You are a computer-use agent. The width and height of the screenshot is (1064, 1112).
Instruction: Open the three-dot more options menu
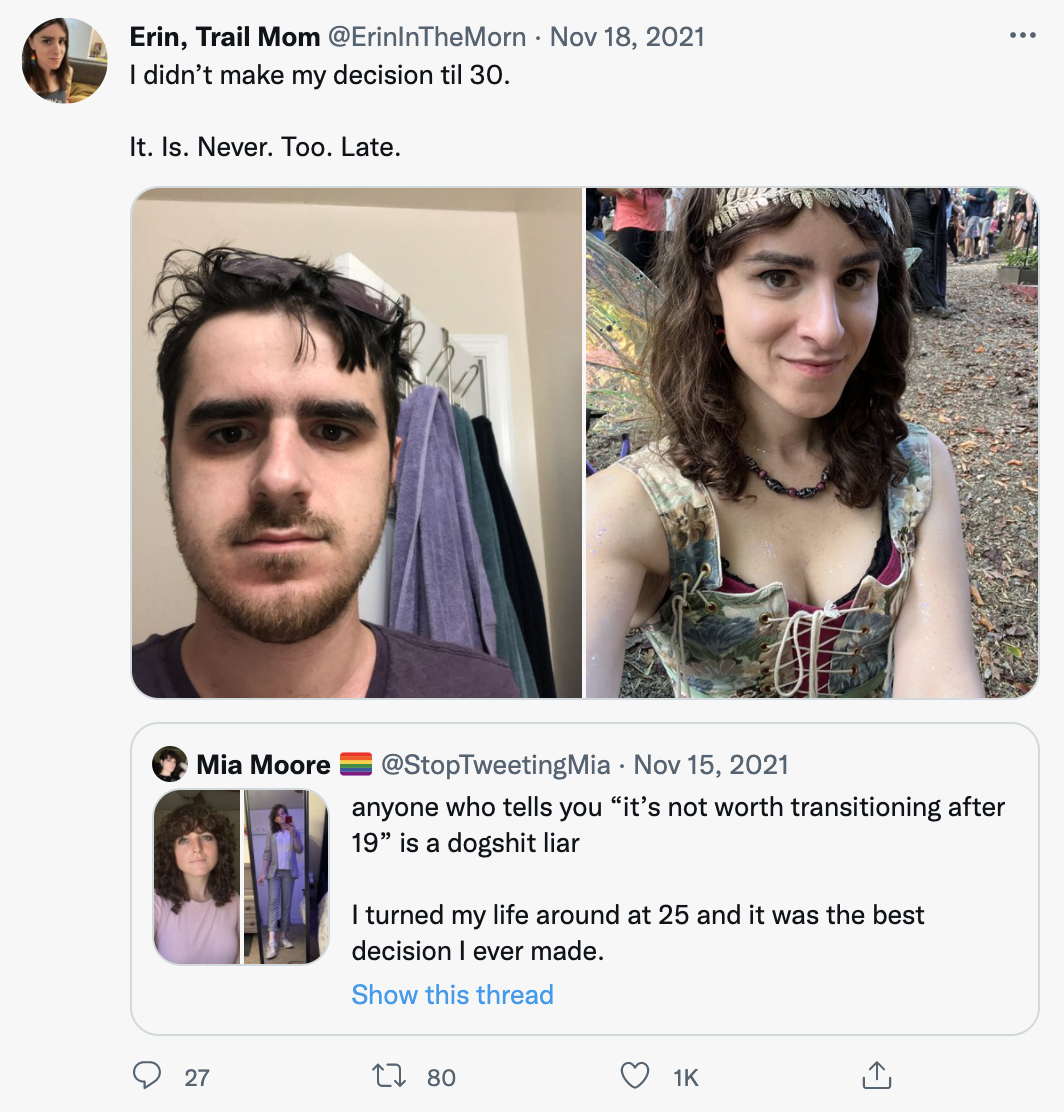pyautogui.click(x=1022, y=37)
